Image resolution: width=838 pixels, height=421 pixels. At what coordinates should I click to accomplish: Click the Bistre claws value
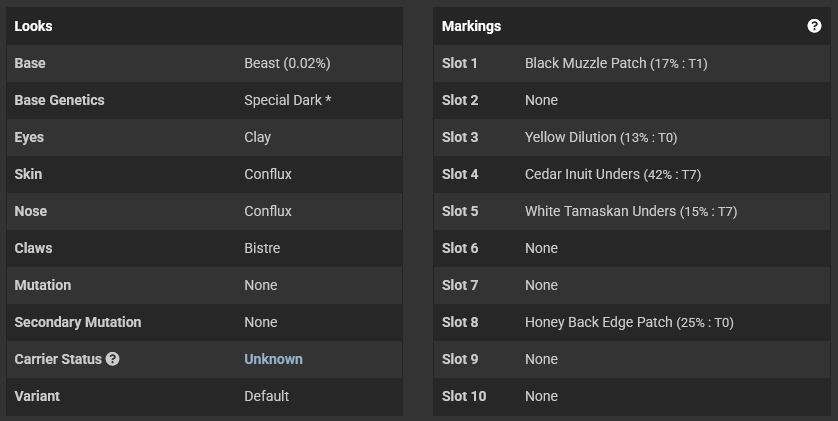[x=262, y=248]
